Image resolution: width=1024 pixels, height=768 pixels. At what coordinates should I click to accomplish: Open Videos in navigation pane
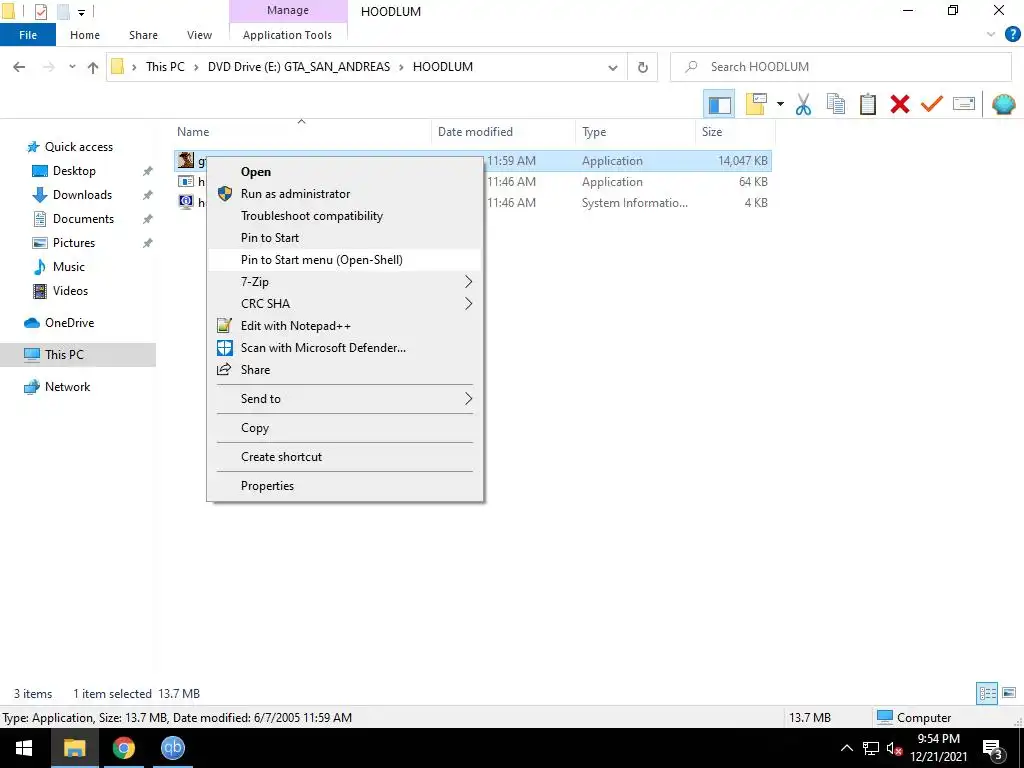point(70,291)
